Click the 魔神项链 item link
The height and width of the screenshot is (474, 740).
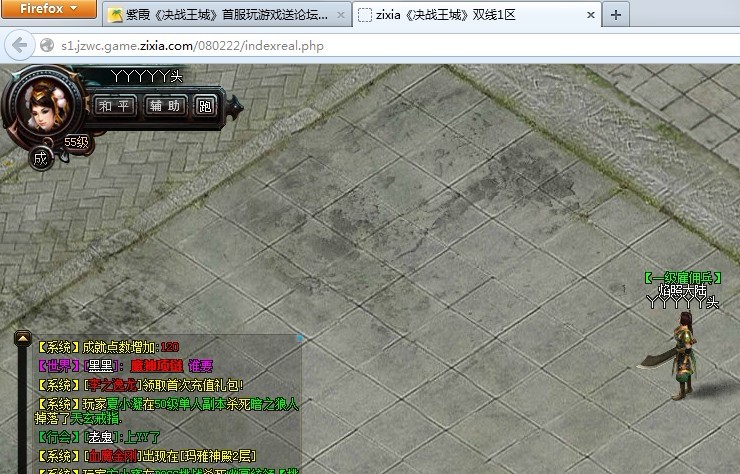coord(157,366)
